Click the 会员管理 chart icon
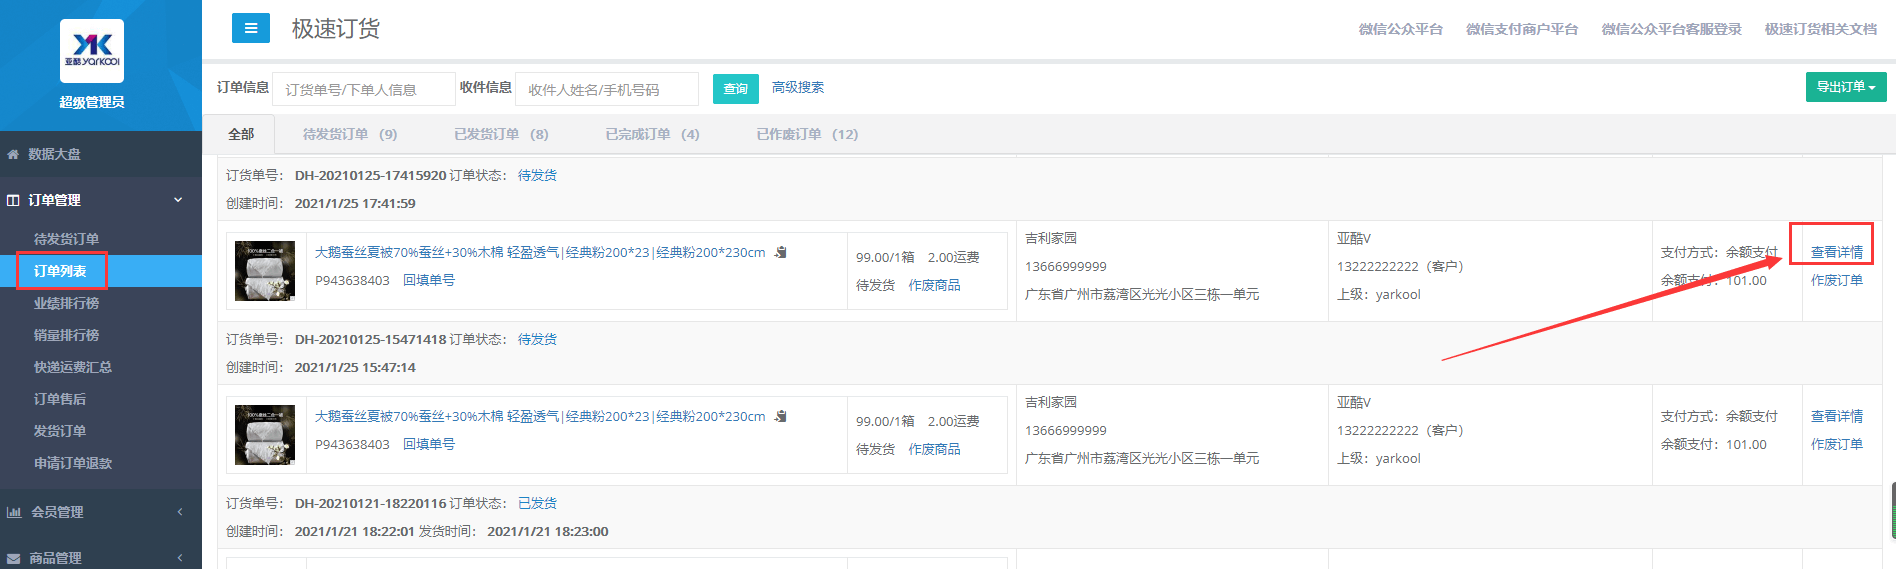The image size is (1896, 569). tap(14, 512)
